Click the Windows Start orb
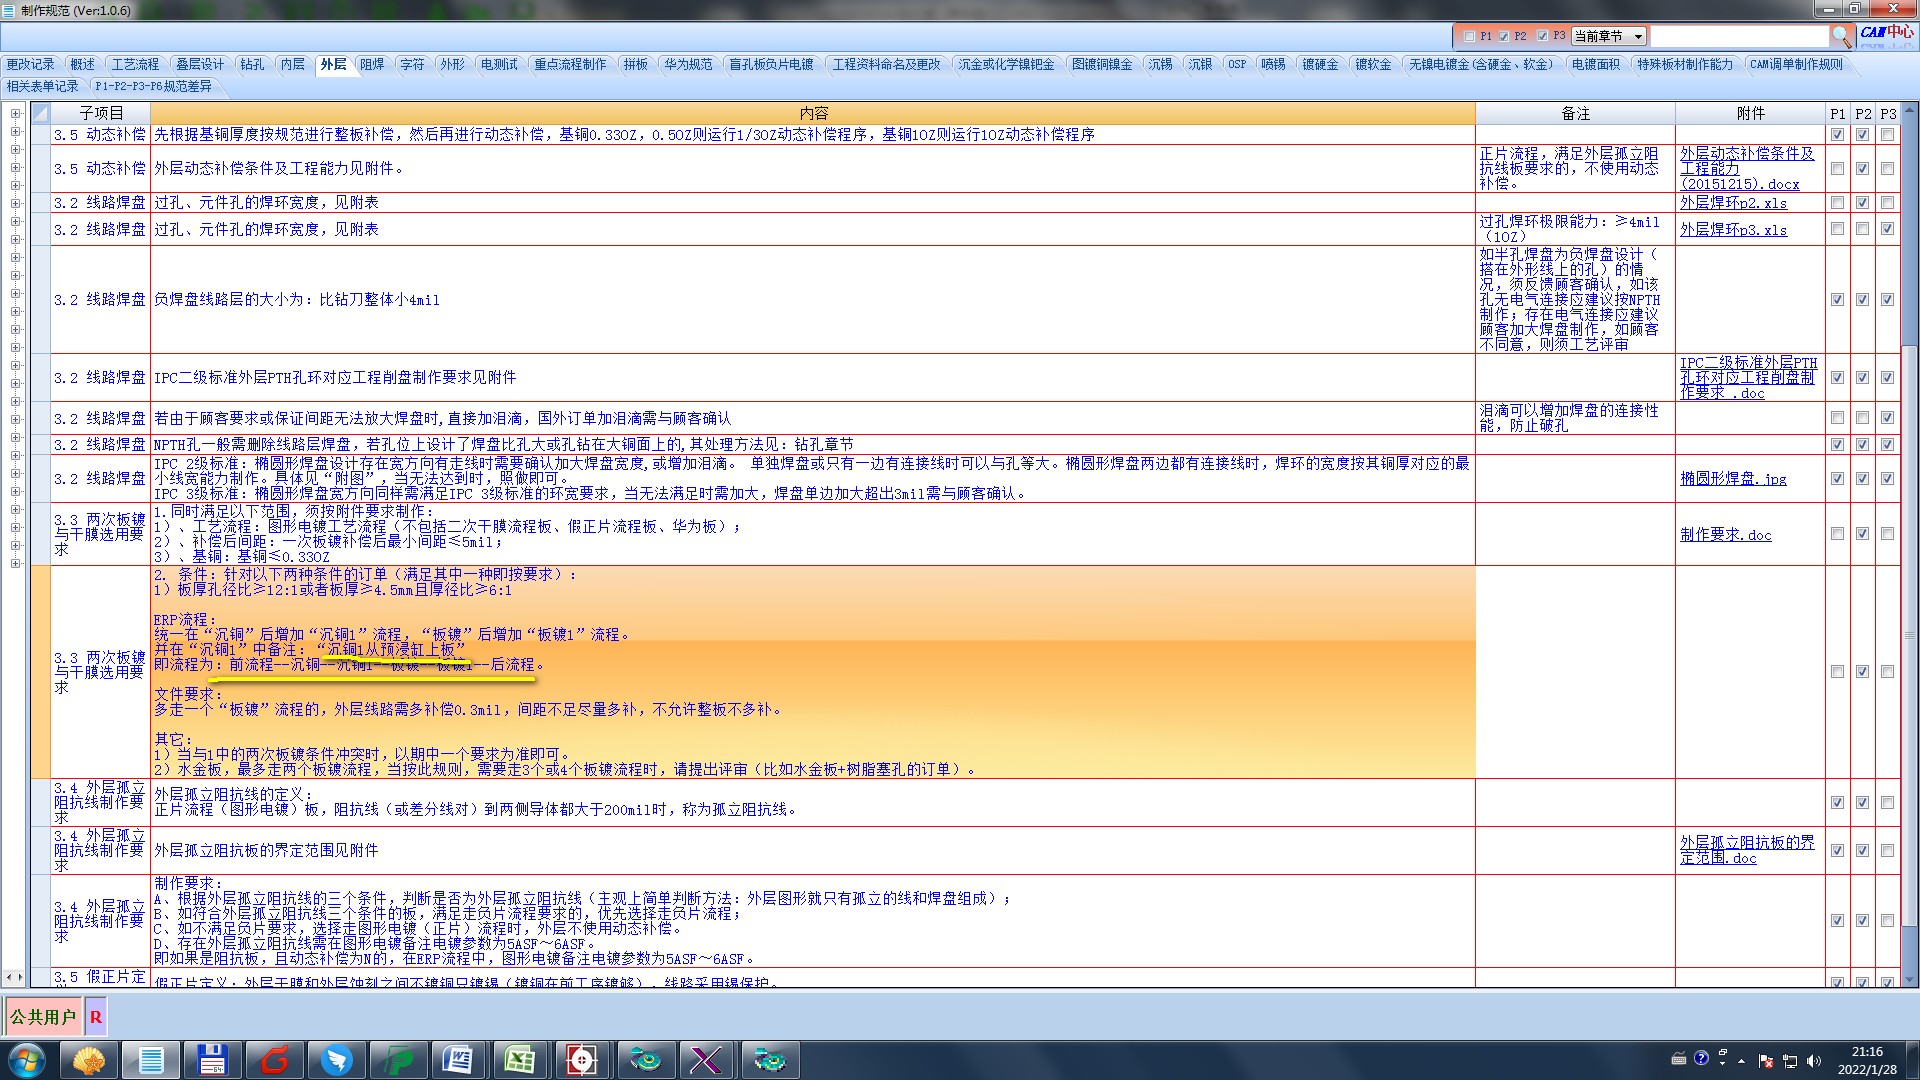1920x1080 pixels. coord(26,1059)
